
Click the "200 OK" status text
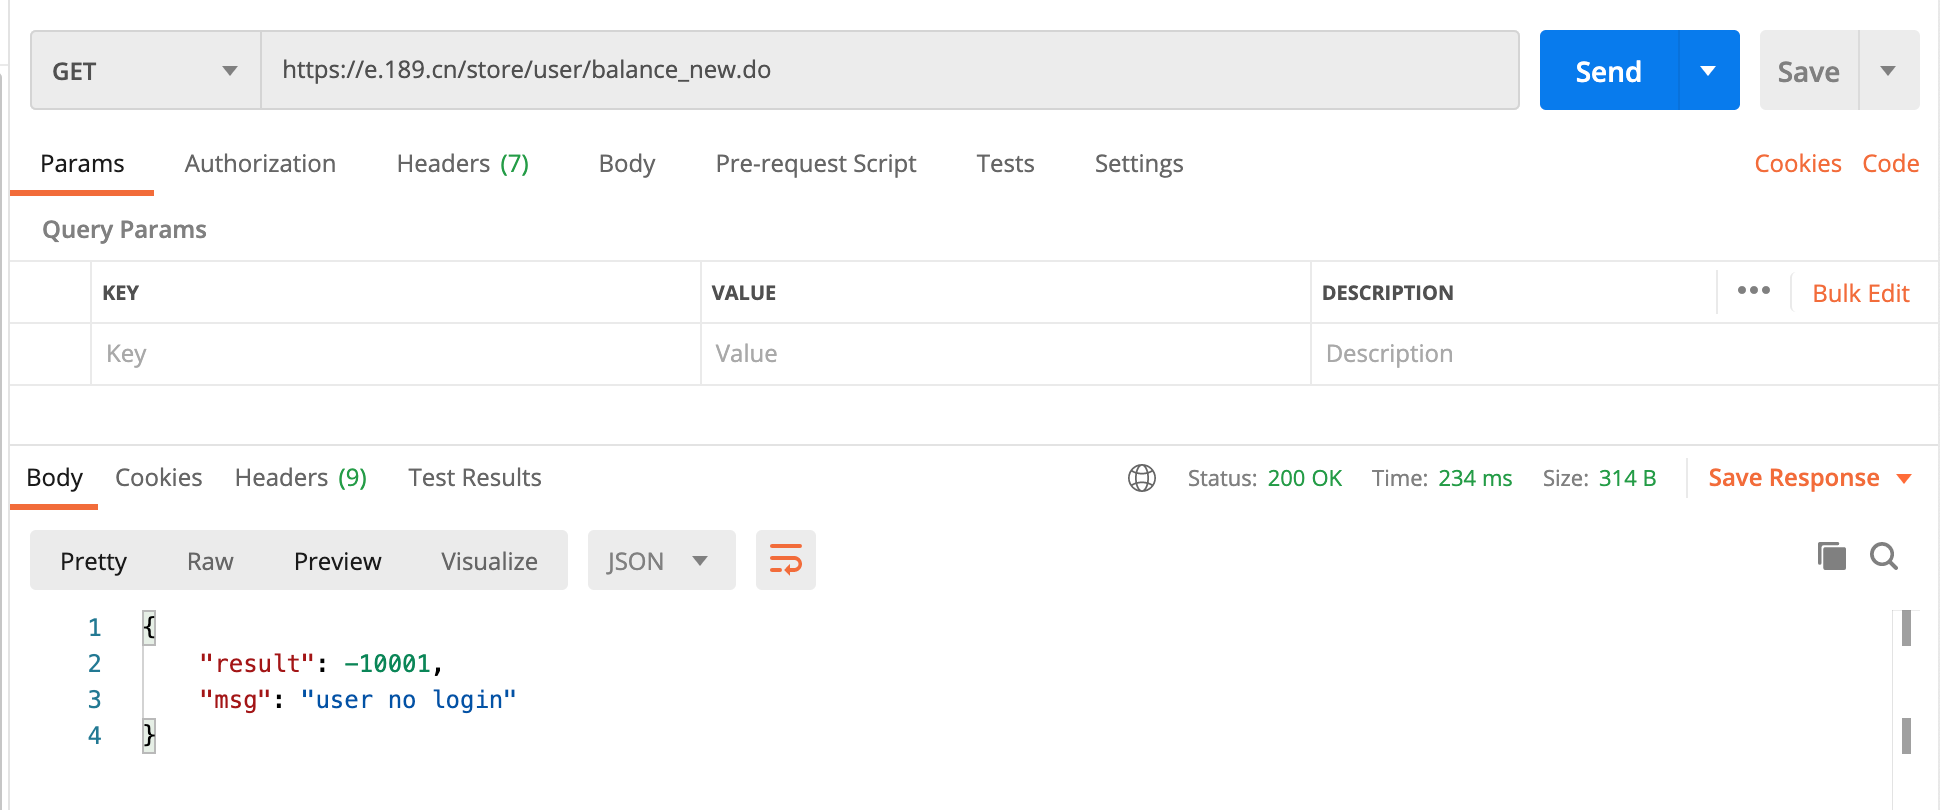(1304, 478)
